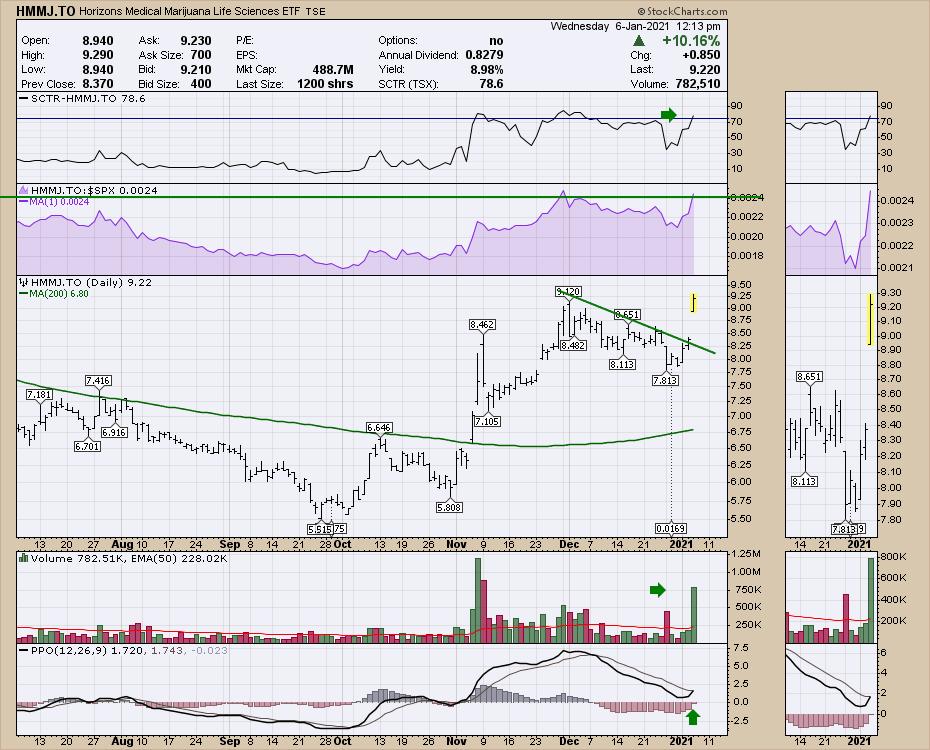The height and width of the screenshot is (750, 930).
Task: Click the Mkt Cap value 488.7M
Action: [333, 69]
